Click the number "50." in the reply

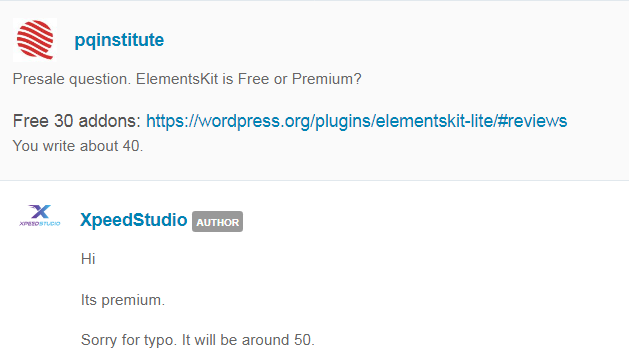304,340
